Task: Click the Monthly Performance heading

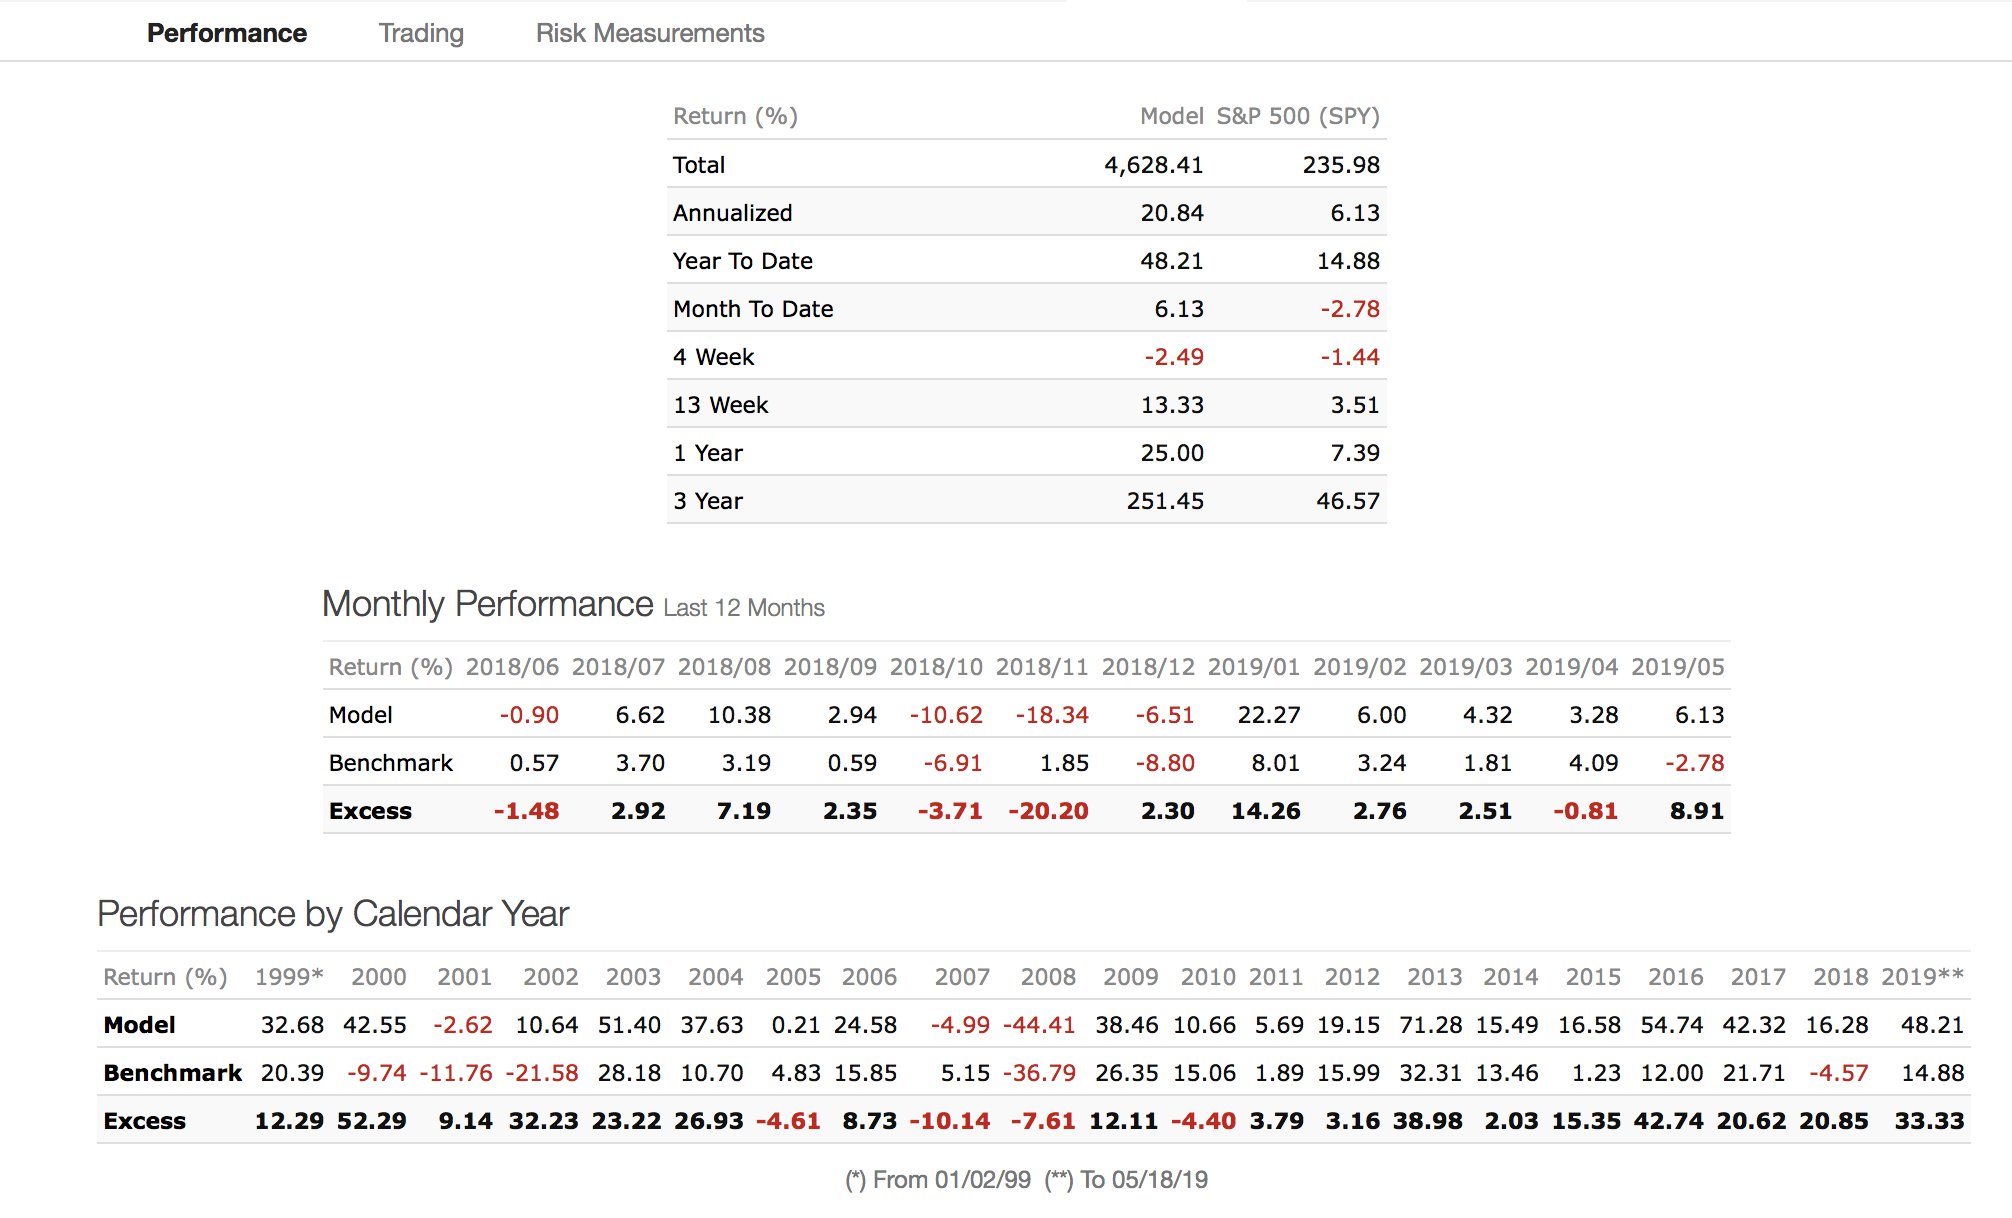Action: point(488,604)
